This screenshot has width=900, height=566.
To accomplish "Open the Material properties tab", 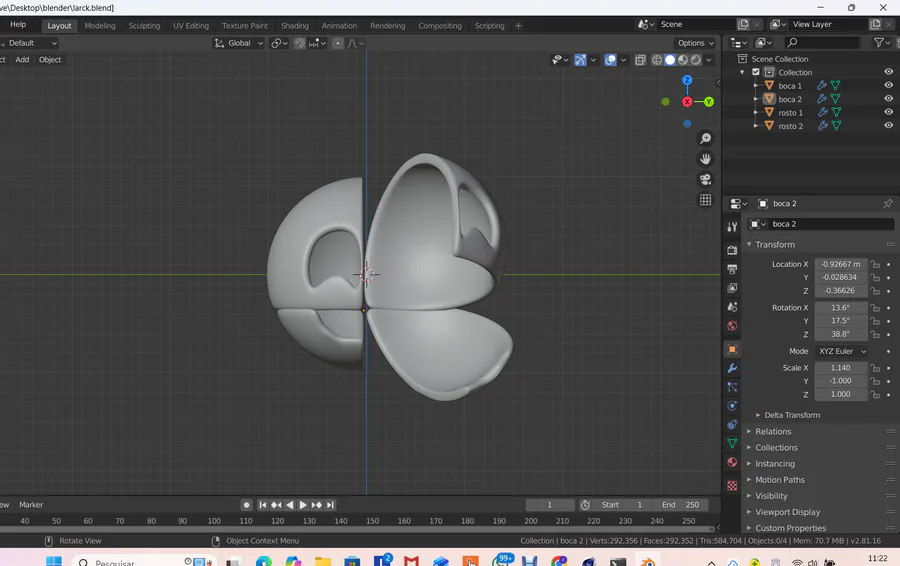I will pyautogui.click(x=732, y=462).
